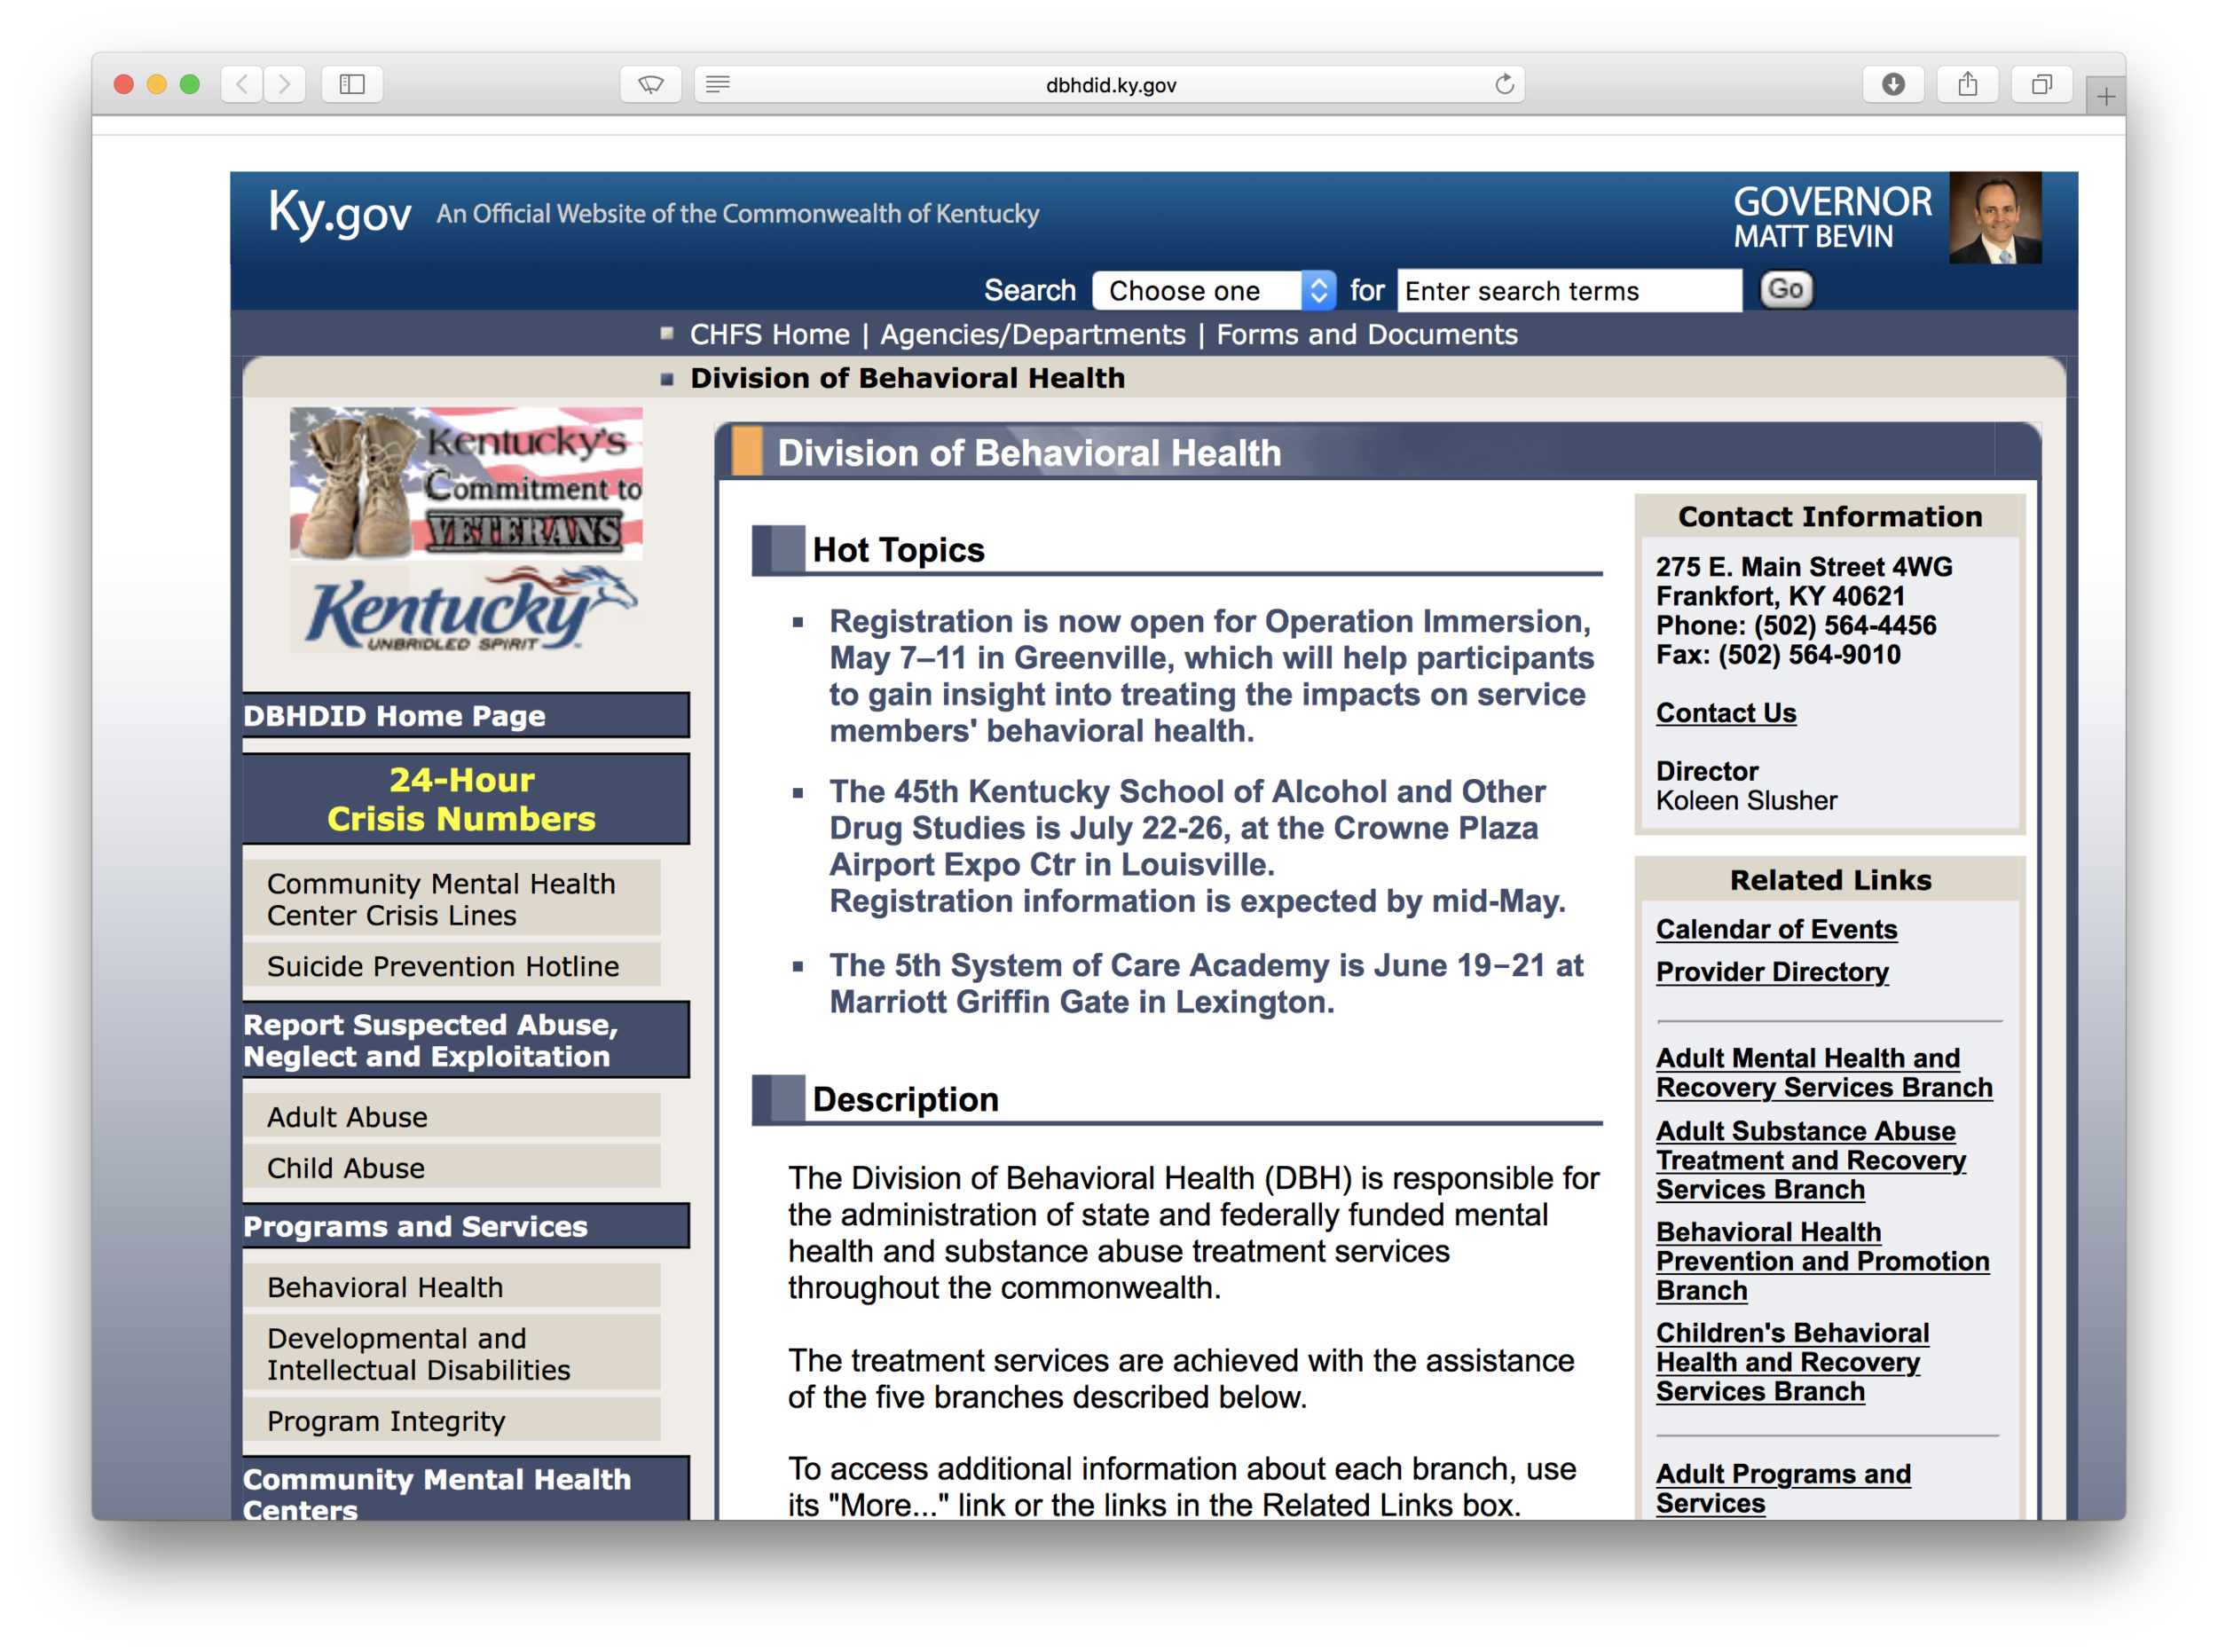Open Children's Behavioral Health and Recovery Services
This screenshot has width=2218, height=1652.
pyautogui.click(x=1792, y=1361)
